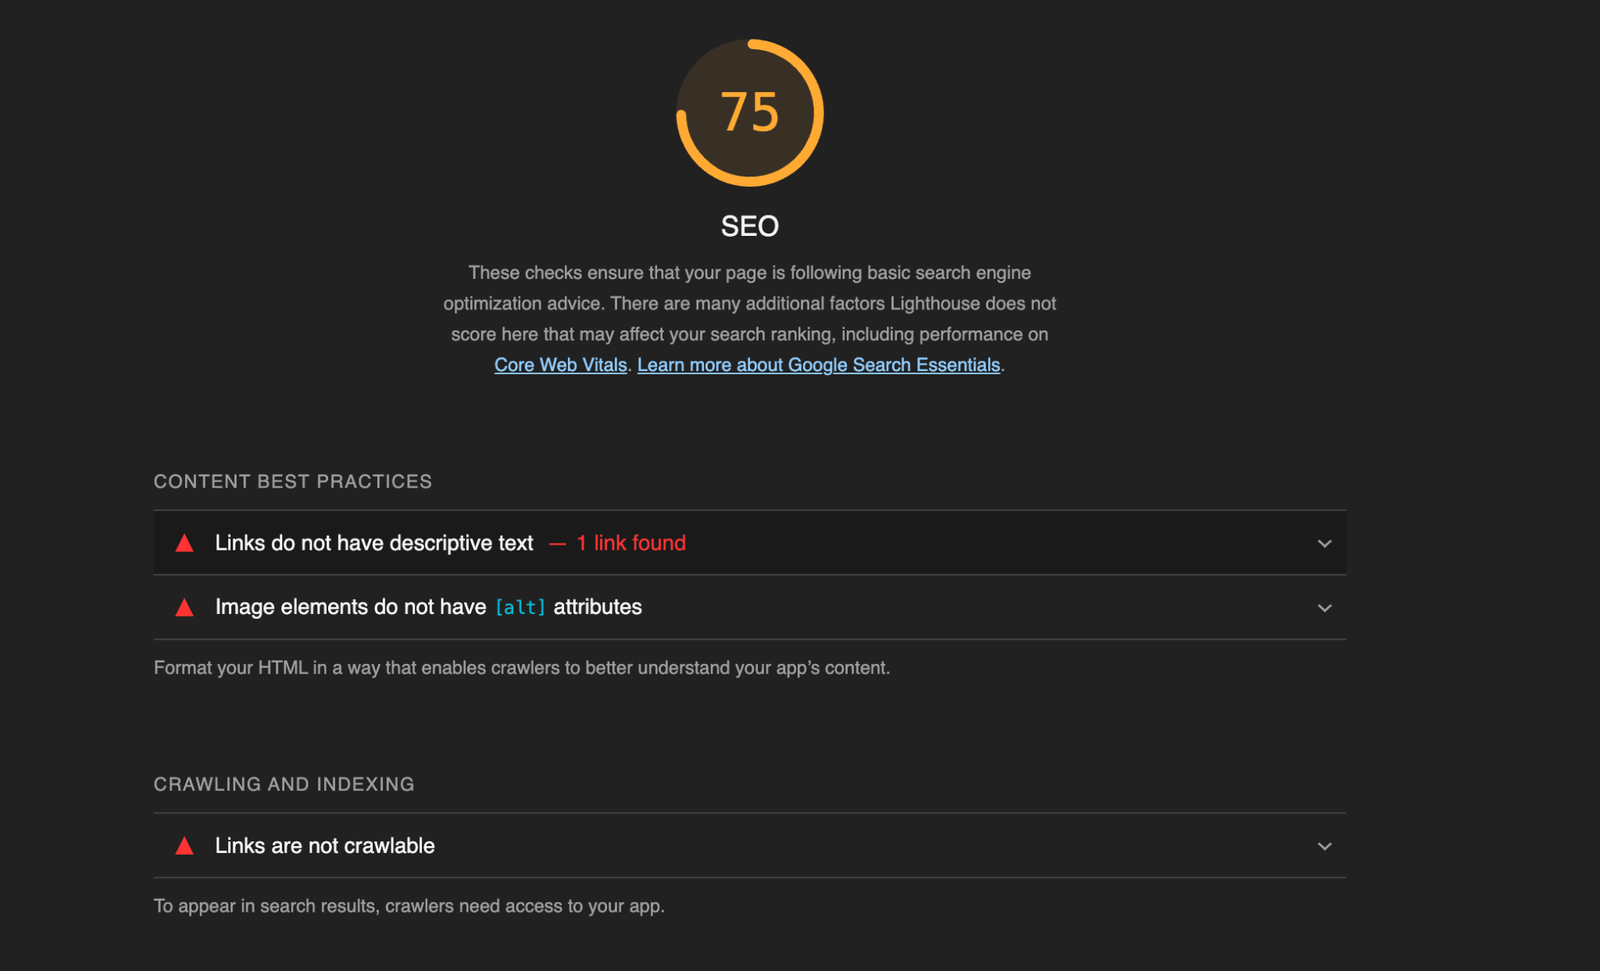
Task: Click the CRAWLING AND INDEXING section header
Action: (x=284, y=785)
